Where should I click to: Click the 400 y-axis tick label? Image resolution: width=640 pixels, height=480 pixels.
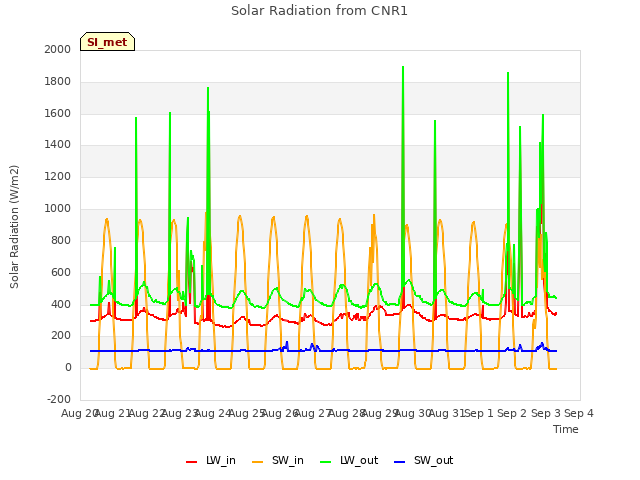[x=61, y=304]
